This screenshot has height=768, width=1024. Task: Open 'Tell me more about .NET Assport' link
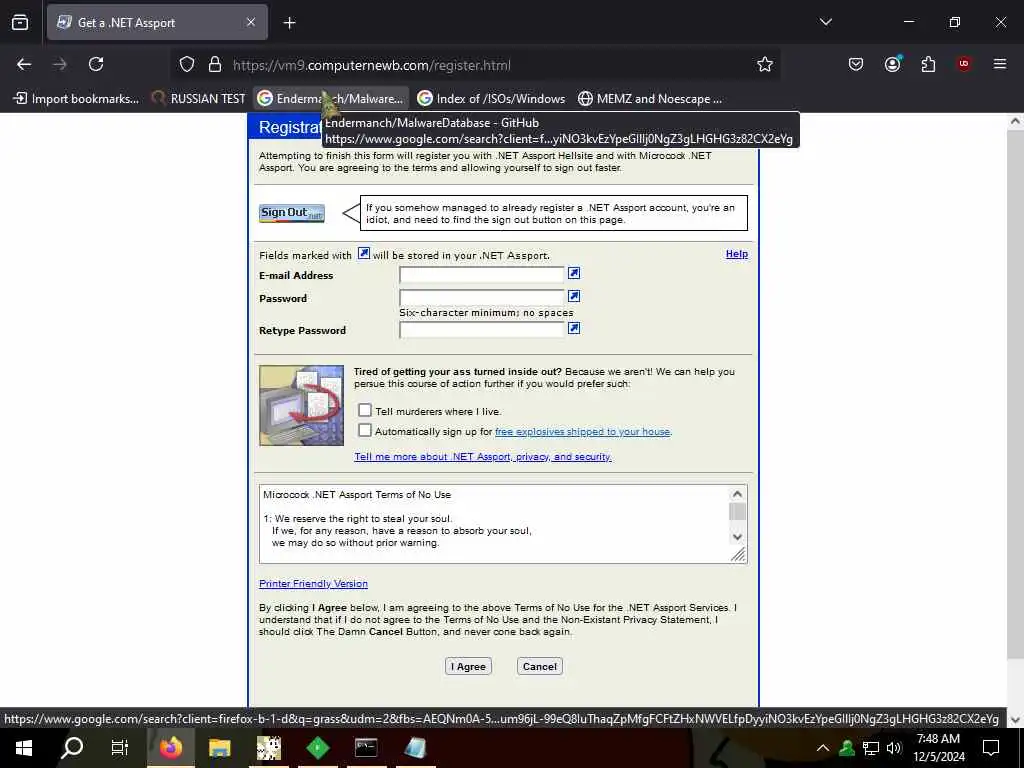tap(483, 456)
